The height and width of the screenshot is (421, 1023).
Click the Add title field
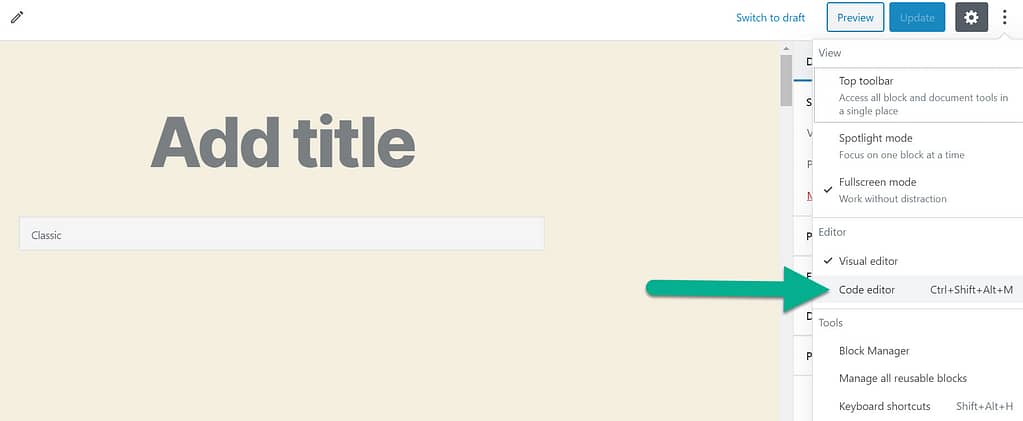point(282,143)
